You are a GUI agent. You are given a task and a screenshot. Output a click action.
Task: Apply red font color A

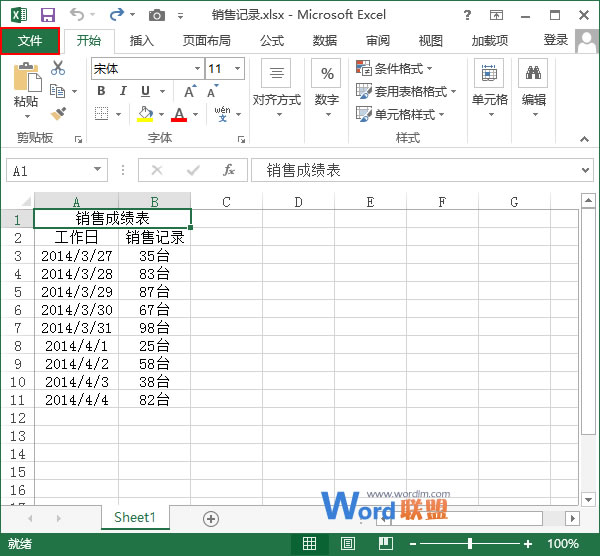179,114
